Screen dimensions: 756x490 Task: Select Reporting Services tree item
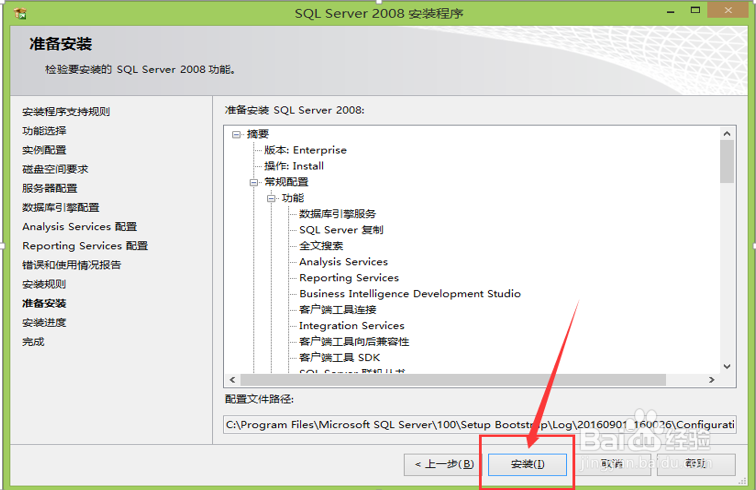tap(349, 277)
